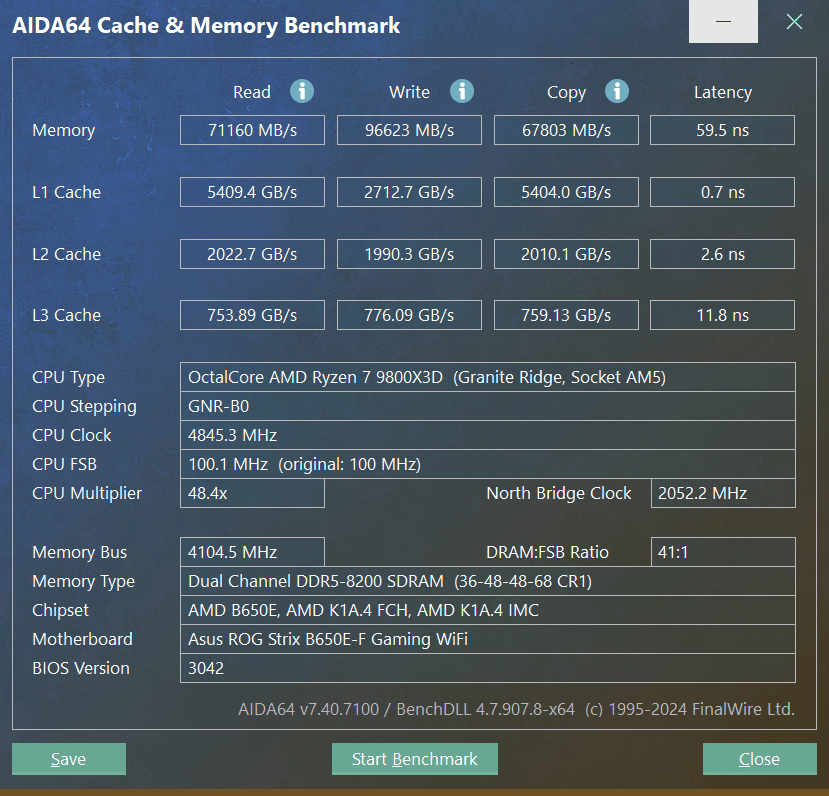829x796 pixels.
Task: Click the L3 Cache read 753.89 GB/s
Action: pos(252,315)
